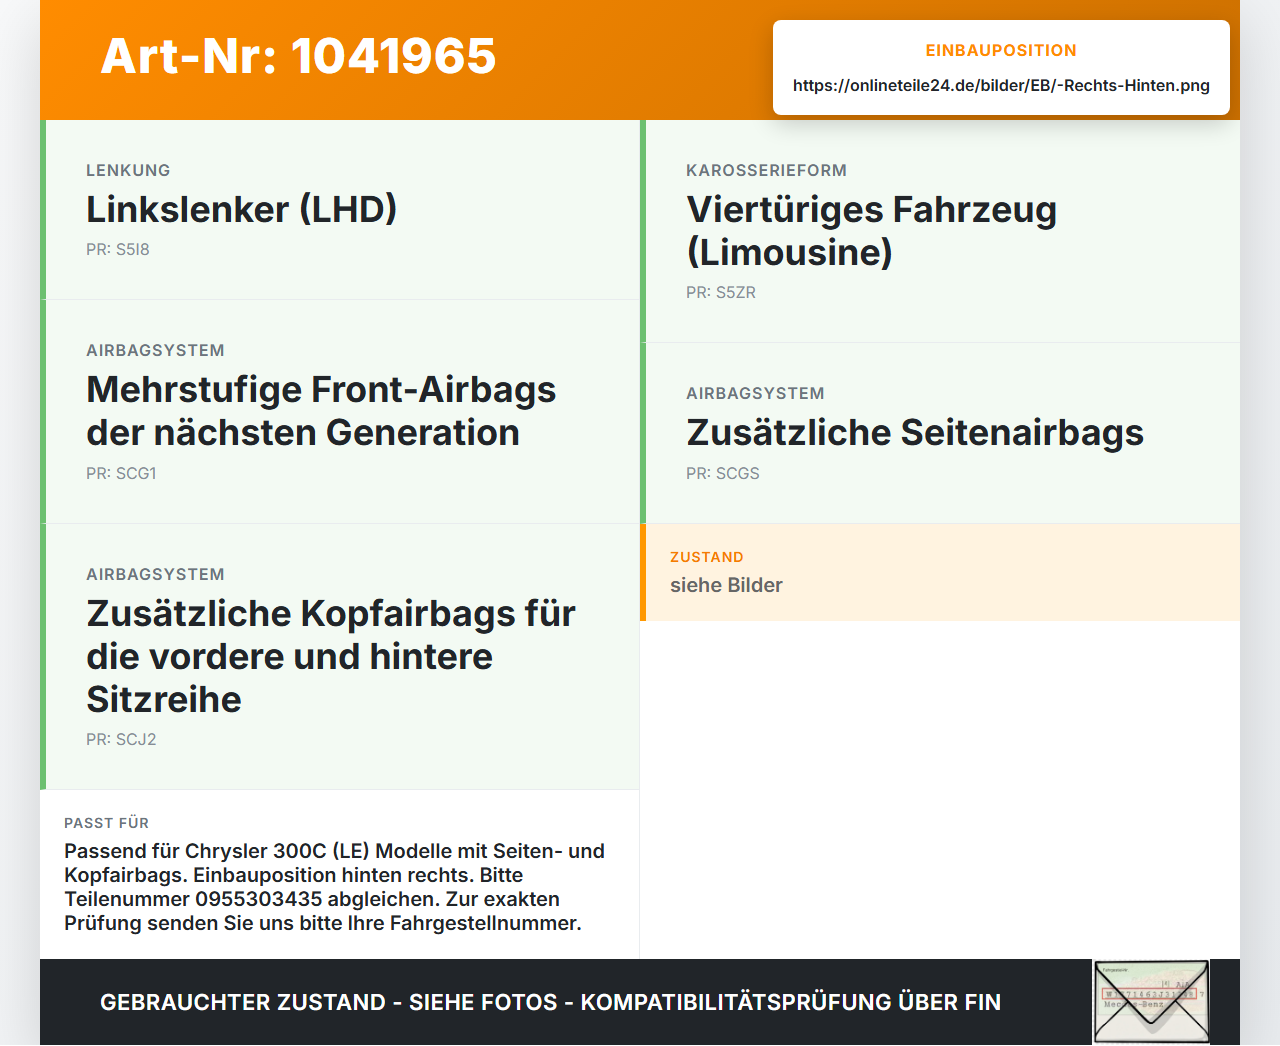Select Zusätzliche Seitenairbags heading

pyautogui.click(x=915, y=433)
